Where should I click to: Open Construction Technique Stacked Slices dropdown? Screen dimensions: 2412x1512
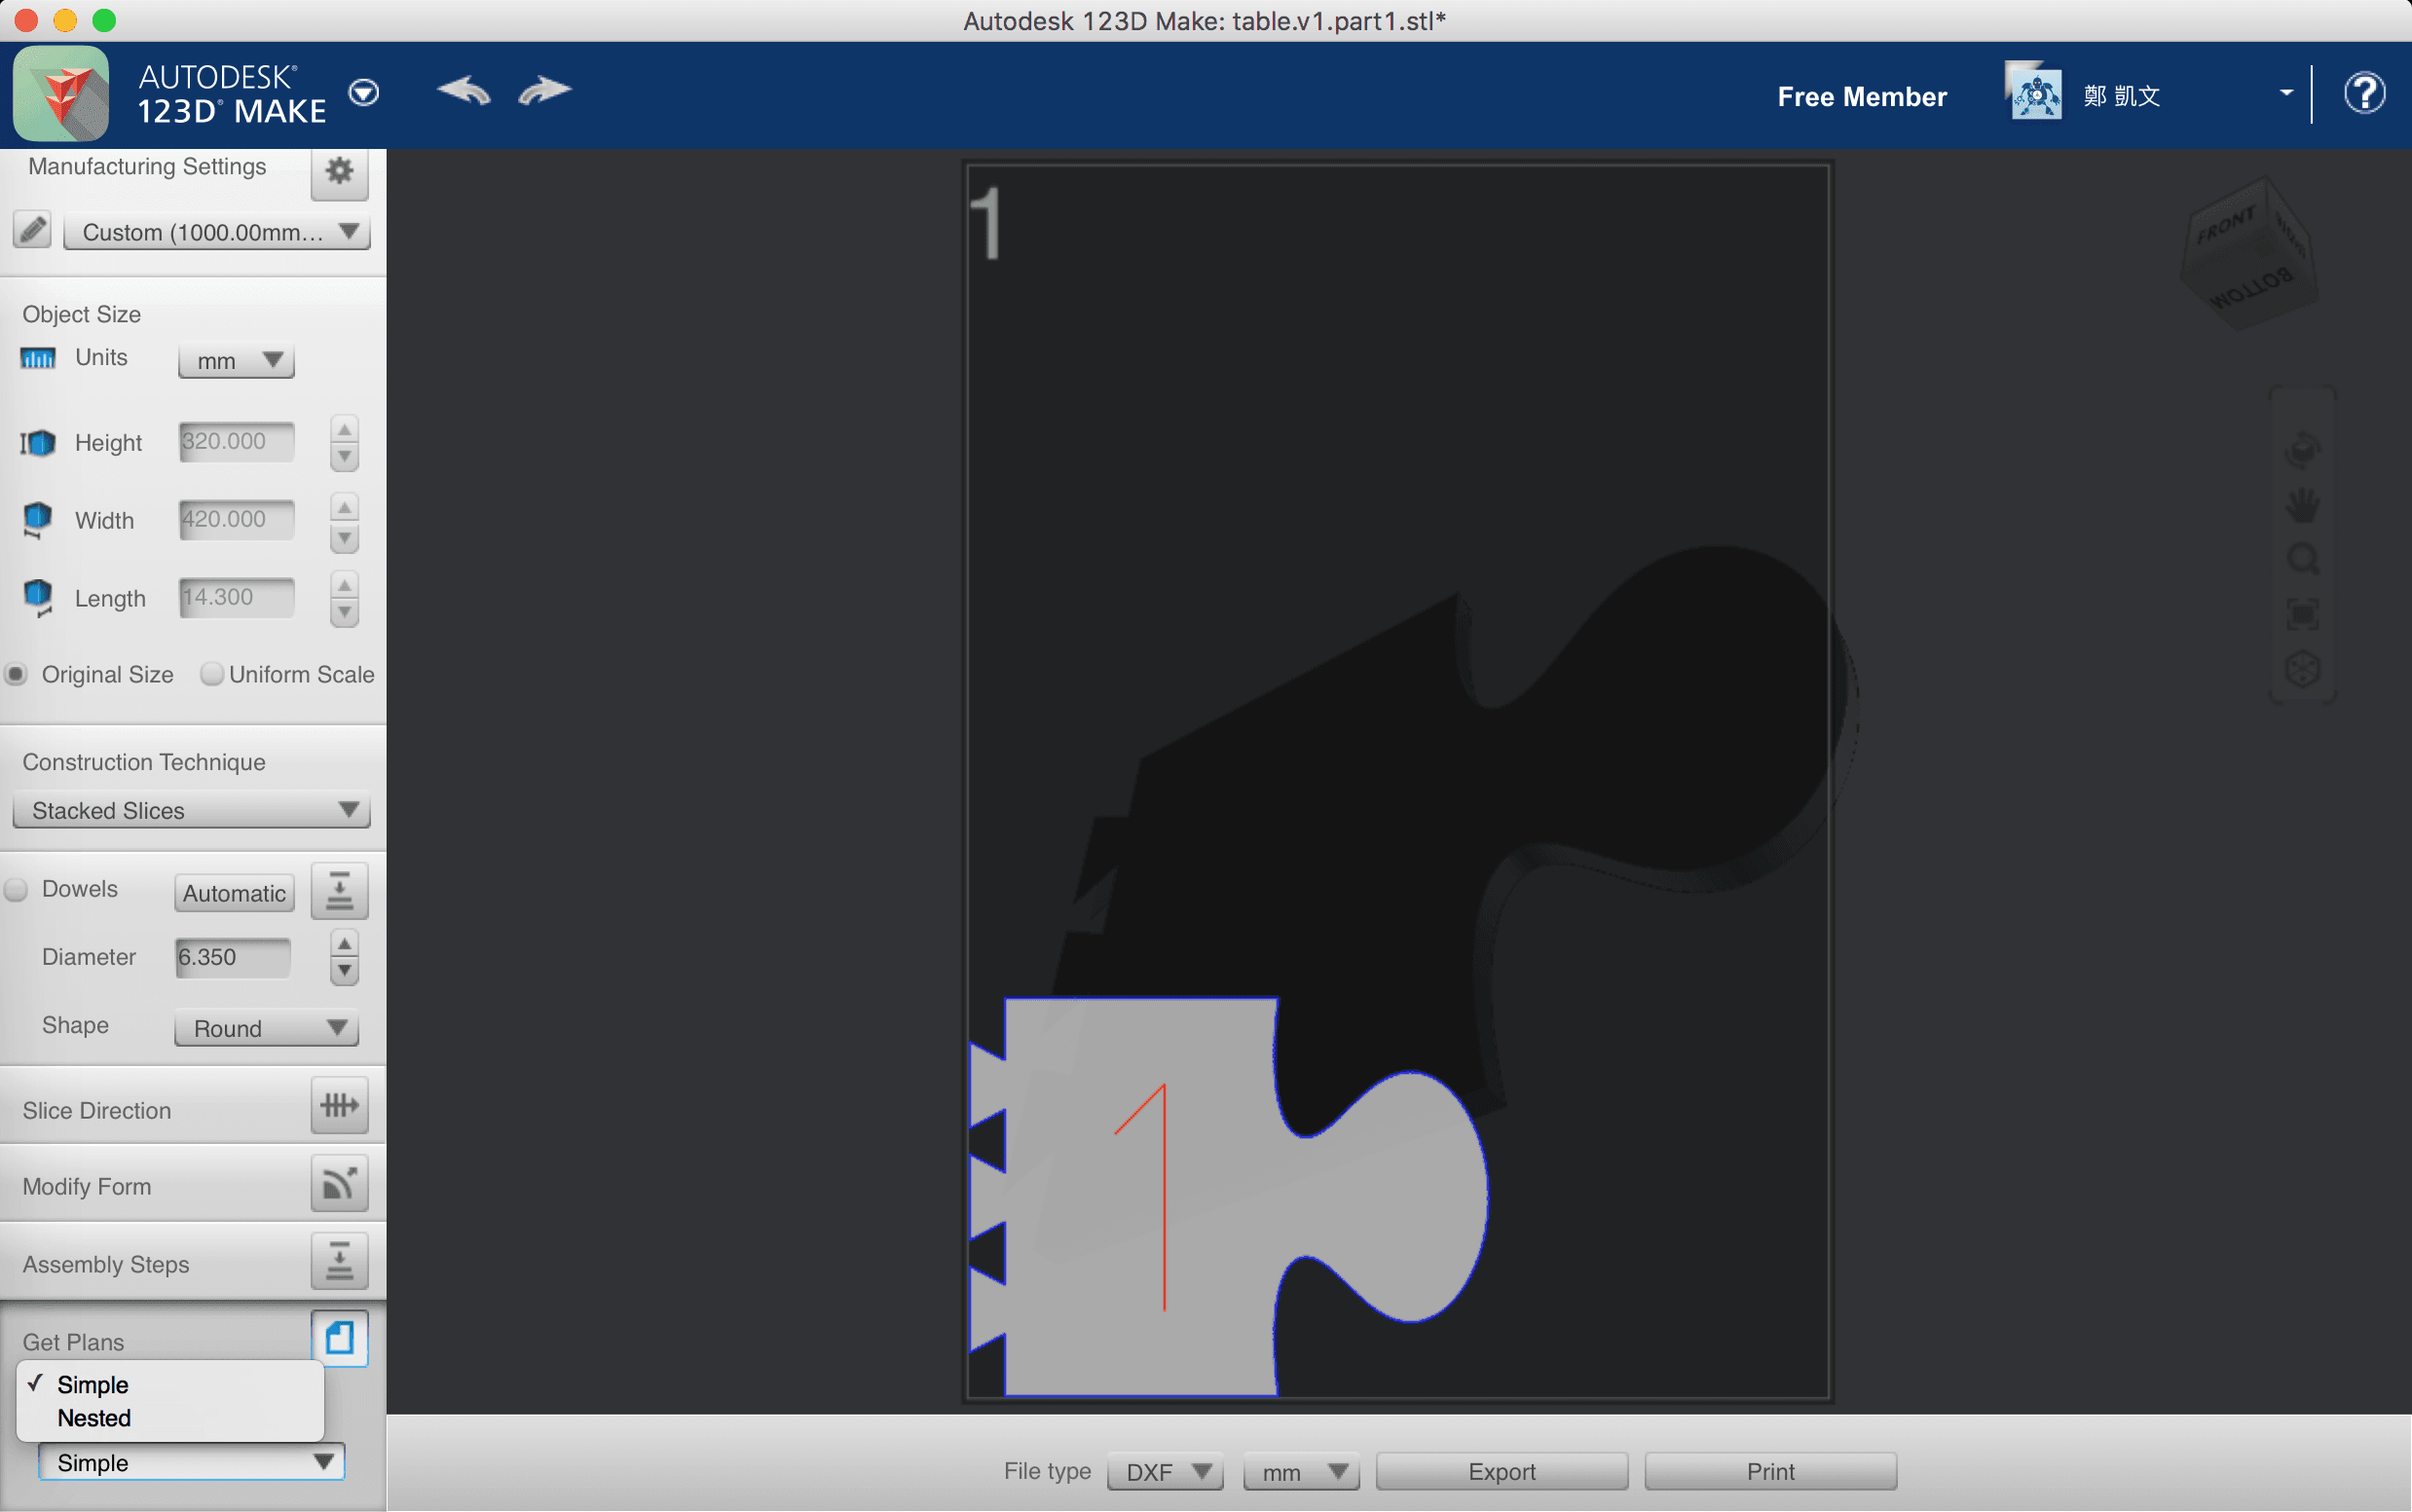pos(191,810)
